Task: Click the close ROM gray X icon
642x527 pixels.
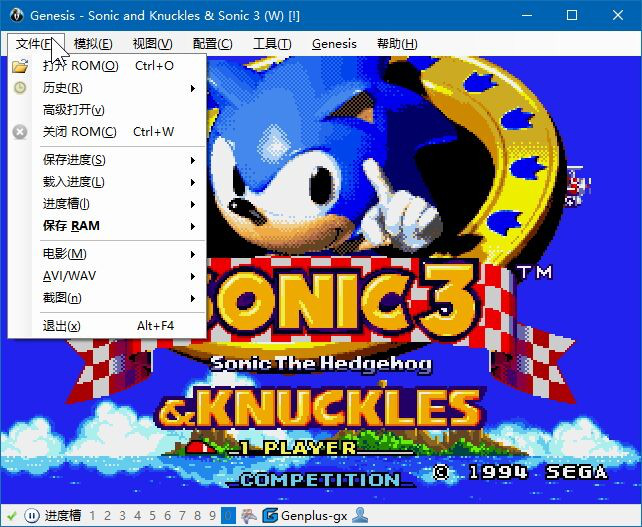Action: (20, 132)
